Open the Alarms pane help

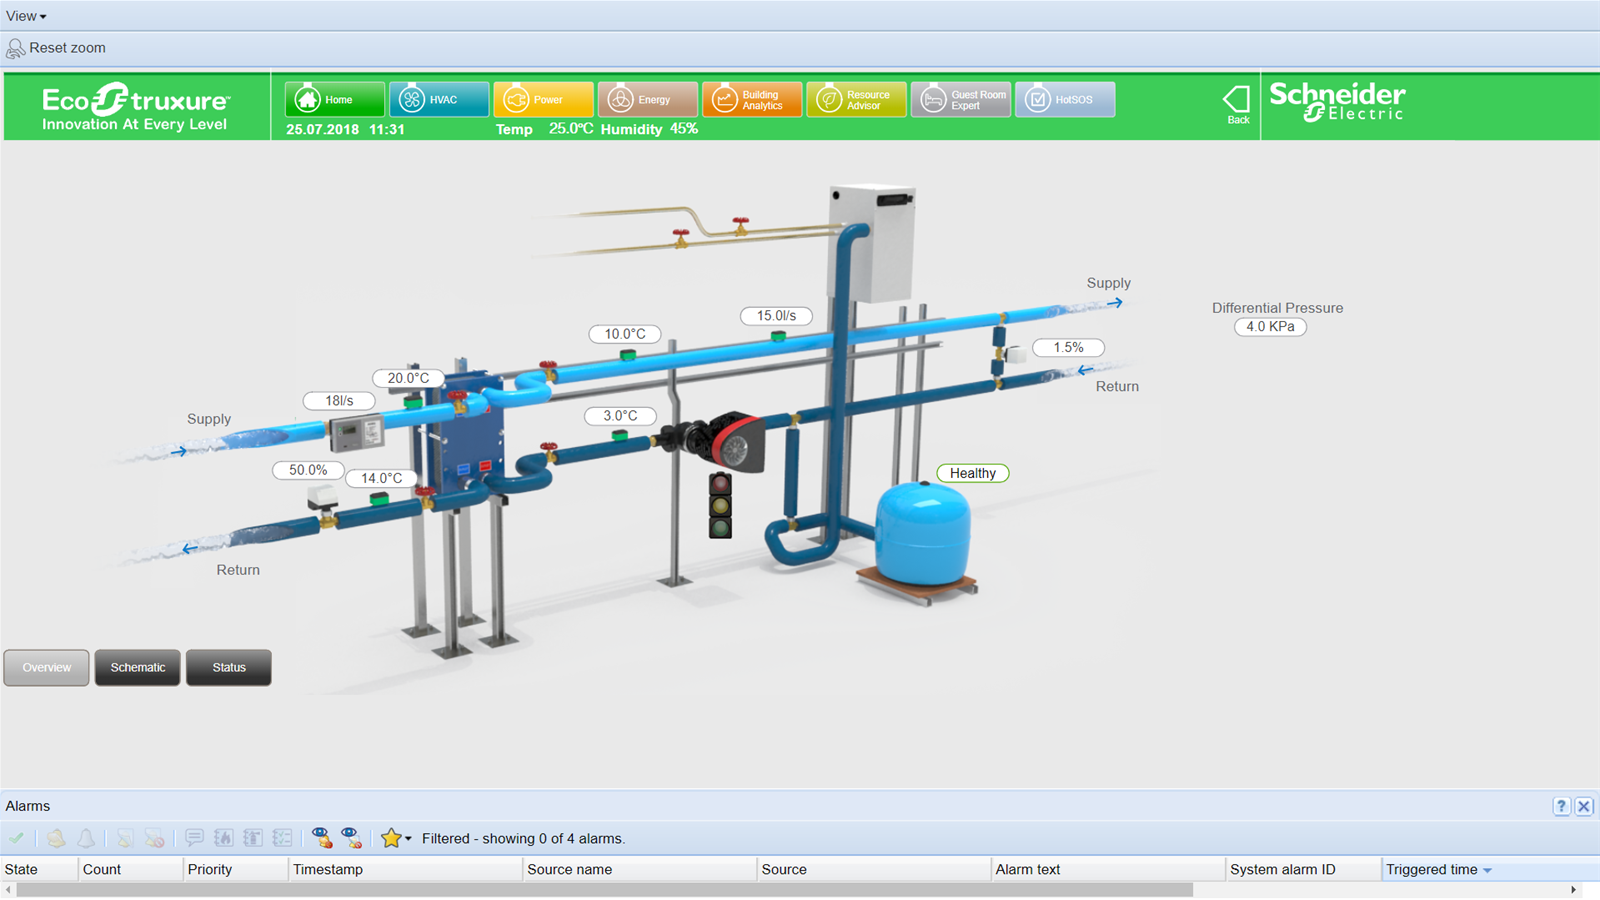click(x=1561, y=806)
